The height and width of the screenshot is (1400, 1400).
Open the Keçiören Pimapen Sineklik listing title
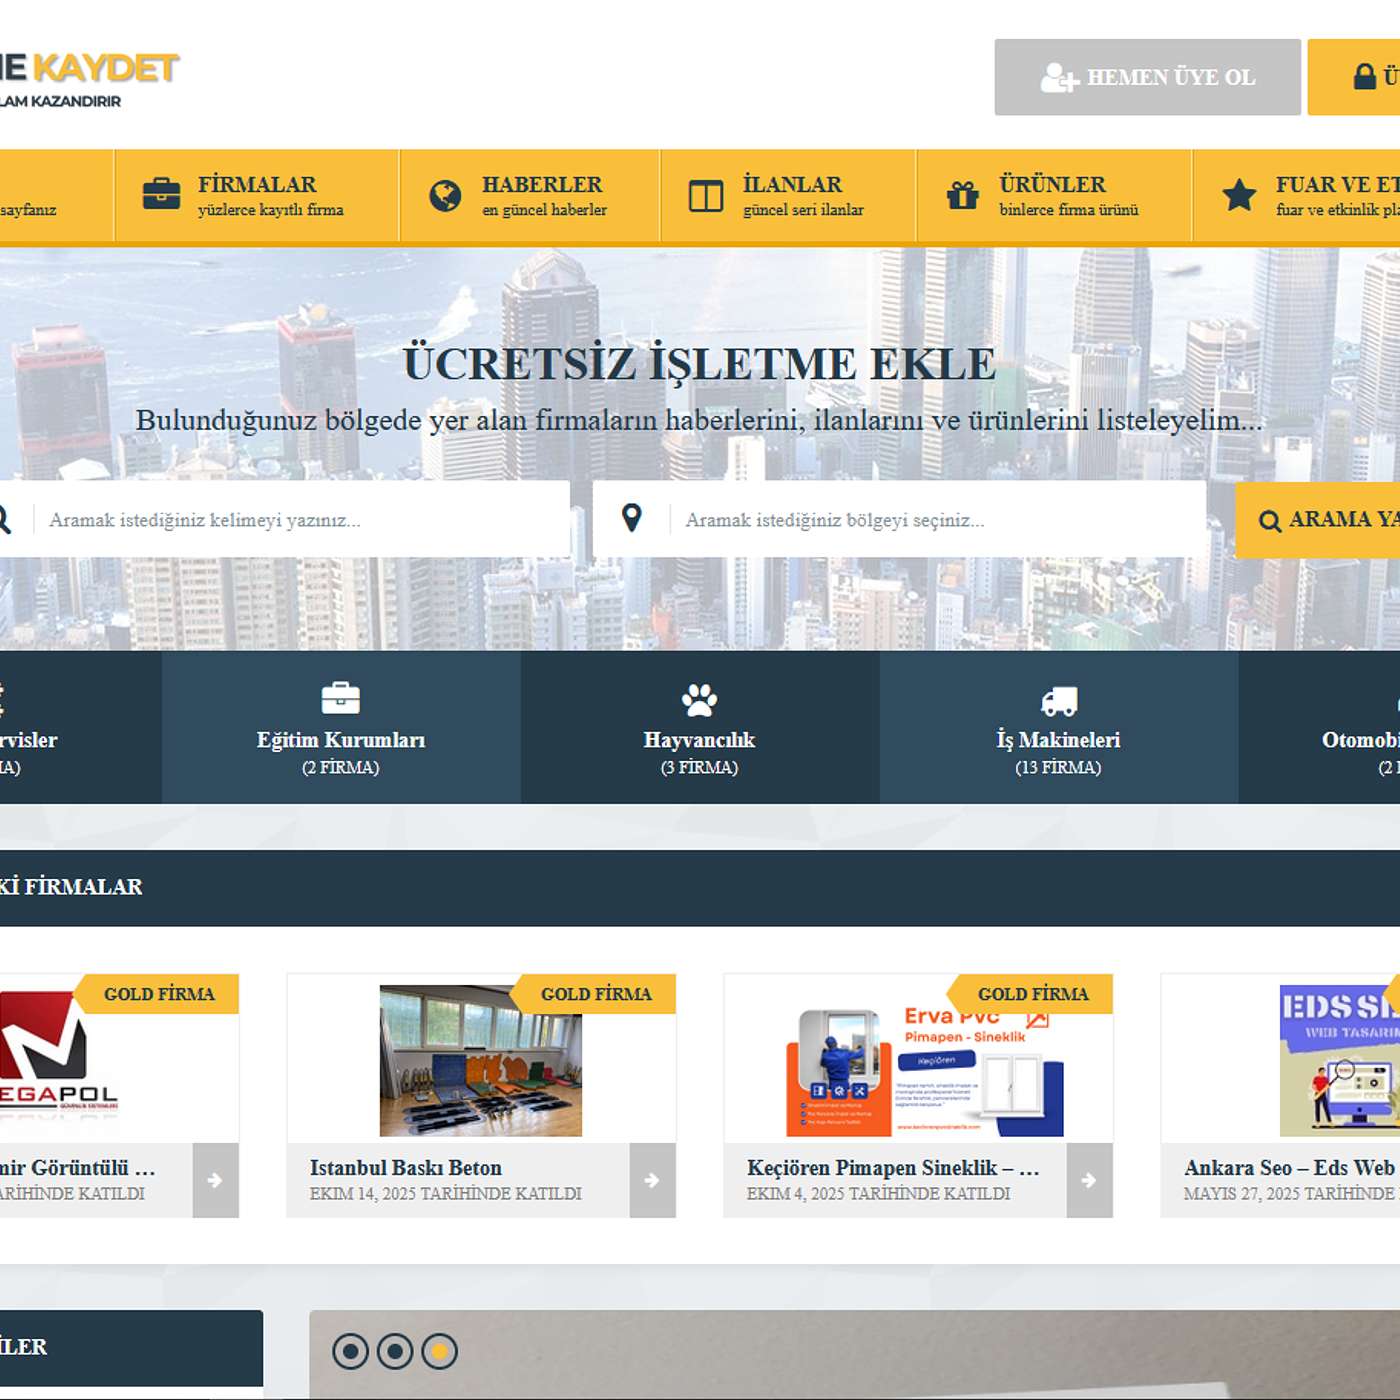893,1167
